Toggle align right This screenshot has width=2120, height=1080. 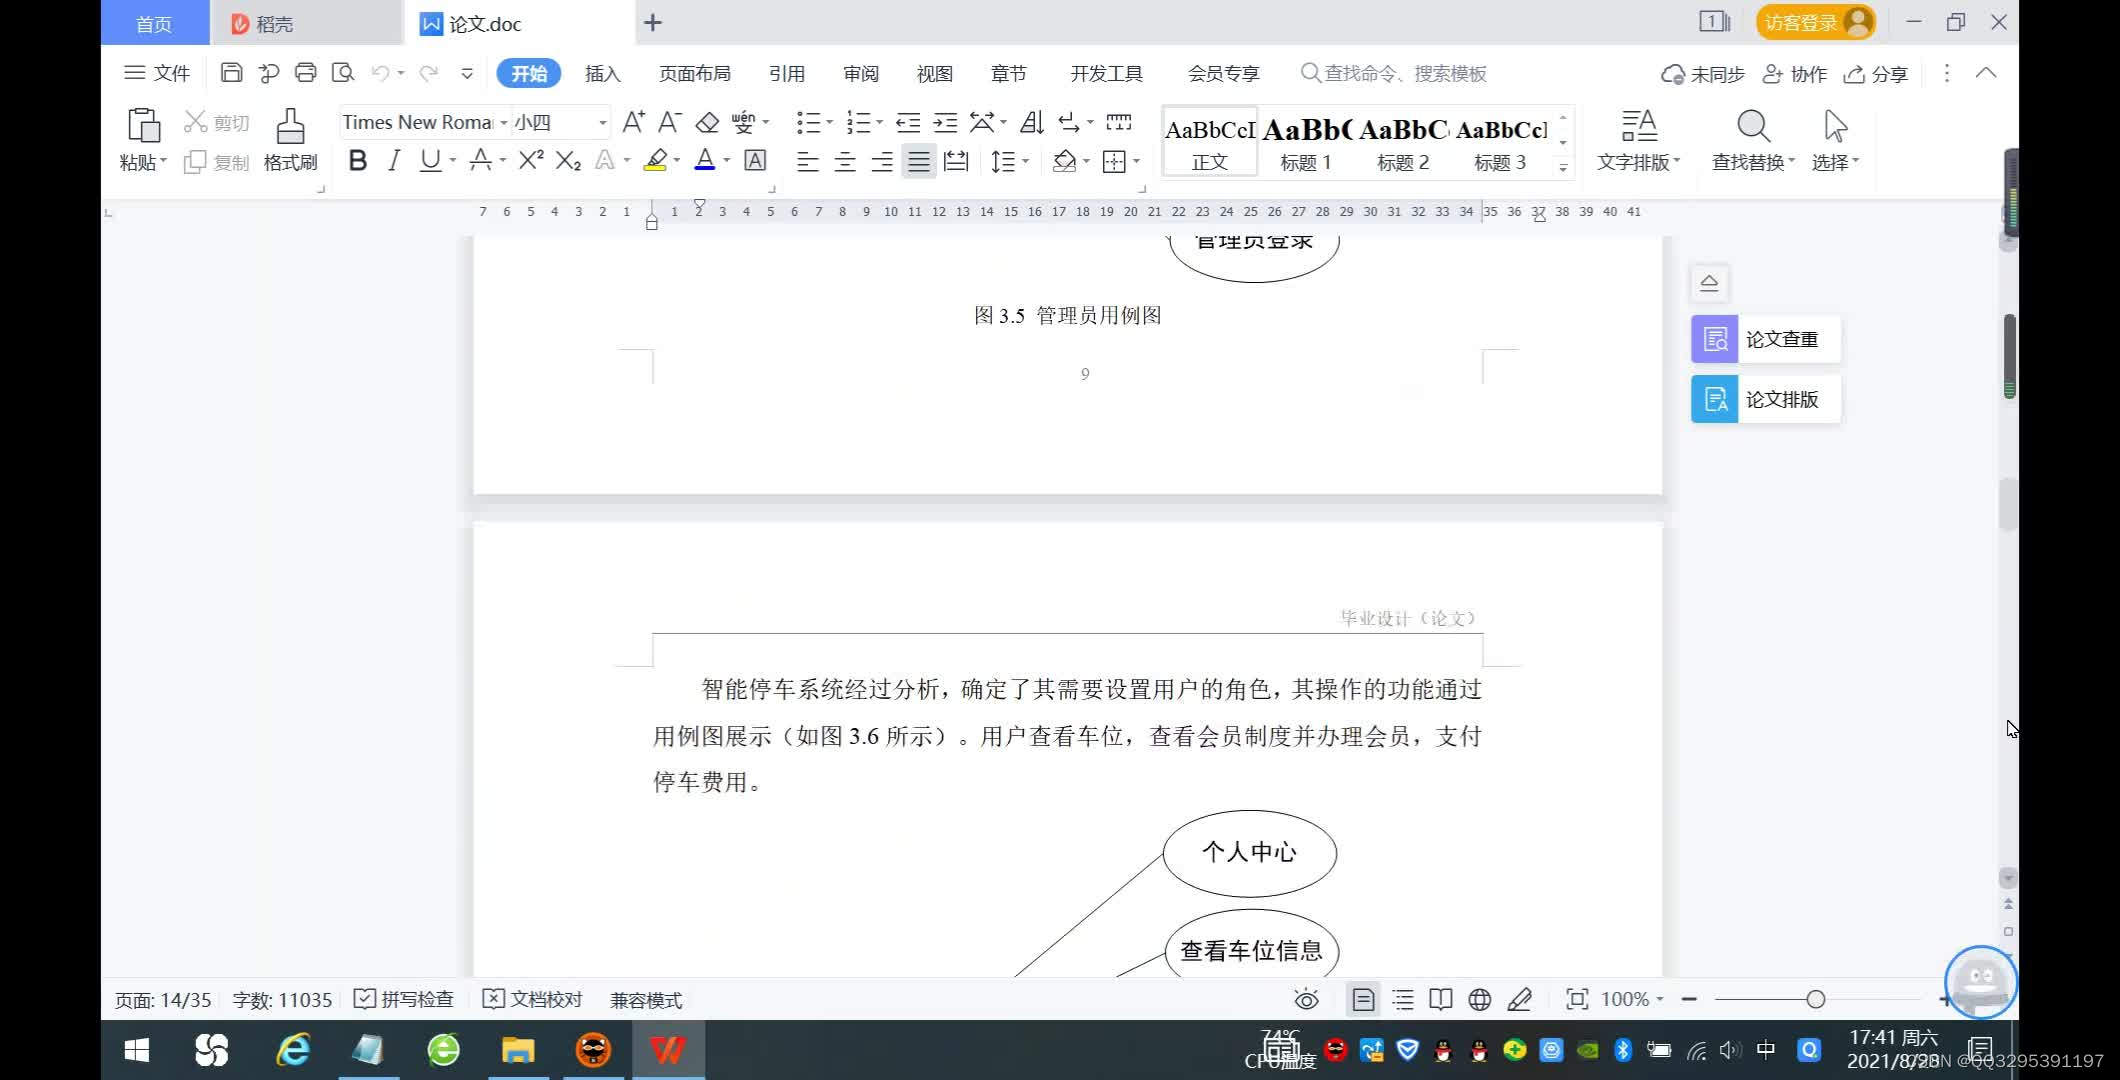click(x=882, y=161)
